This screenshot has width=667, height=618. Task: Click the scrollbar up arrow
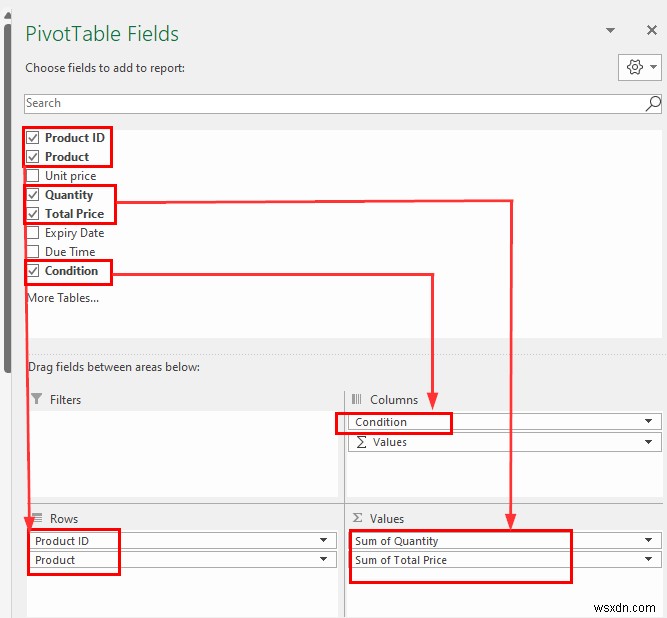(7, 16)
